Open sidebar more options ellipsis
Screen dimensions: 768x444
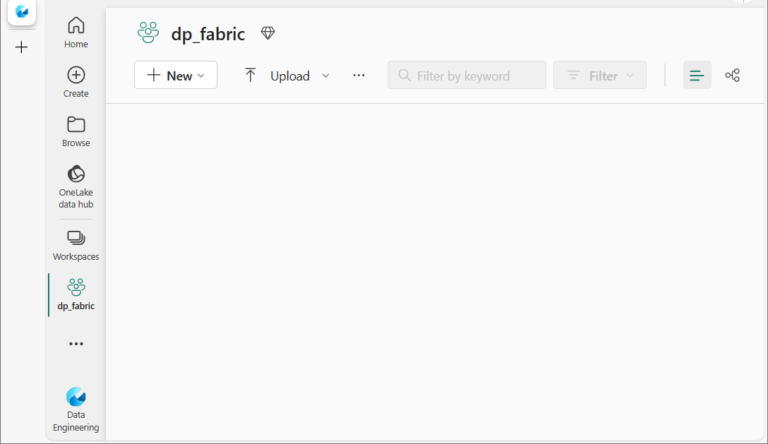[76, 344]
